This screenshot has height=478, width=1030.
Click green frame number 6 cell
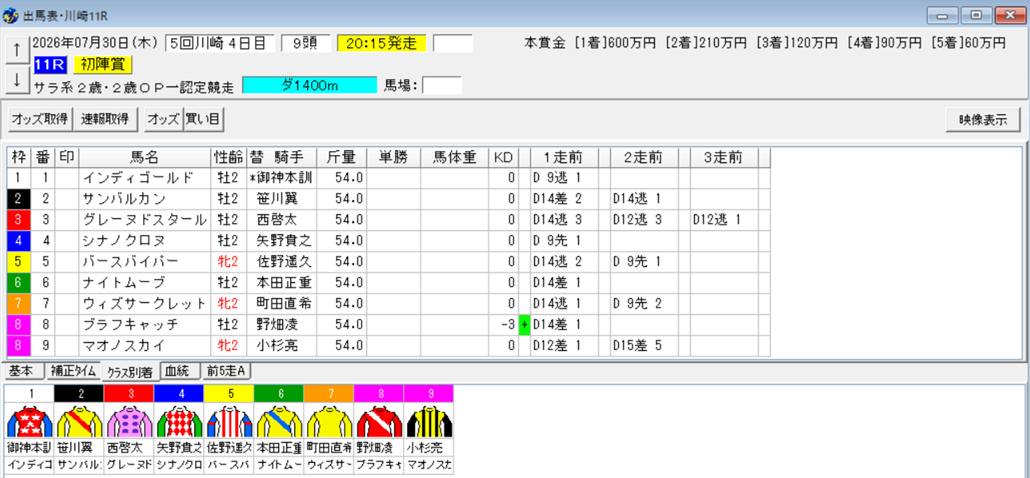tap(18, 282)
